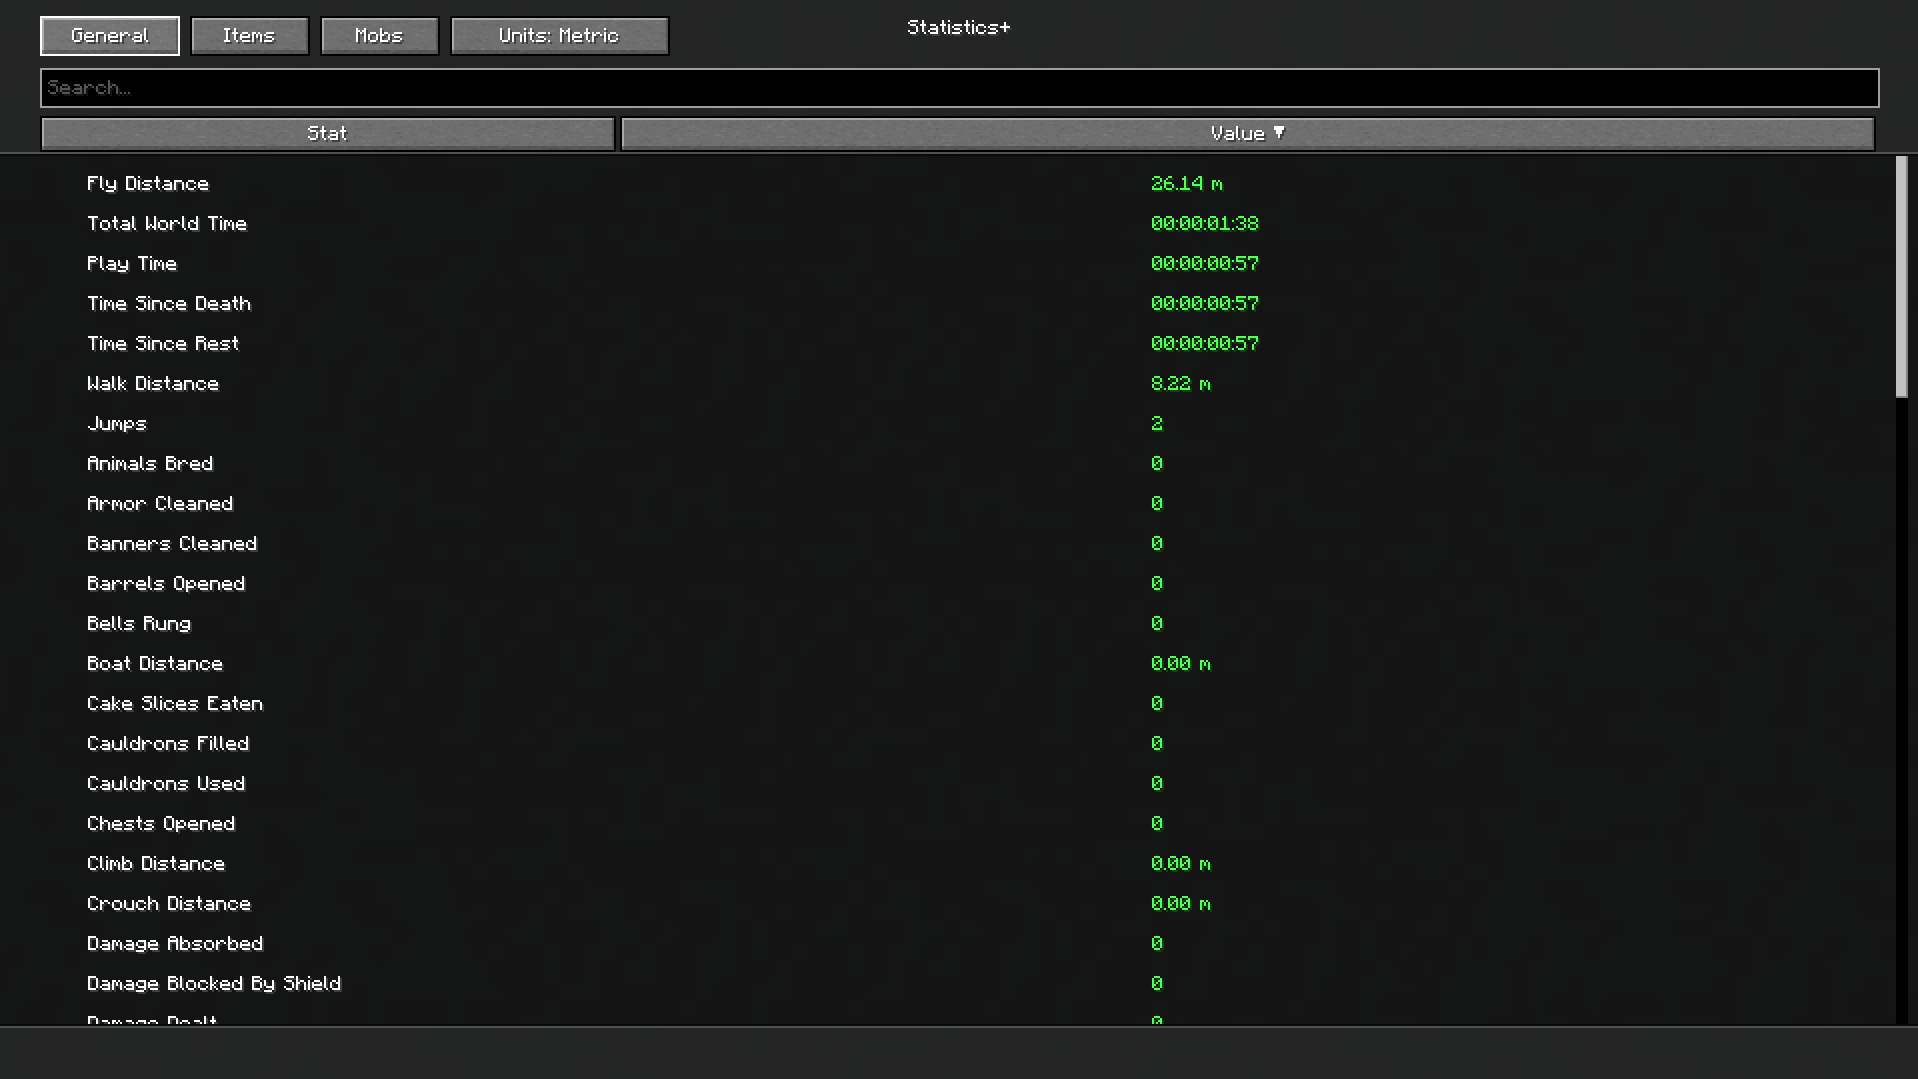Screen dimensions: 1918x1079
Task: Click the Statistics+ screen title
Action: pyautogui.click(x=958, y=28)
